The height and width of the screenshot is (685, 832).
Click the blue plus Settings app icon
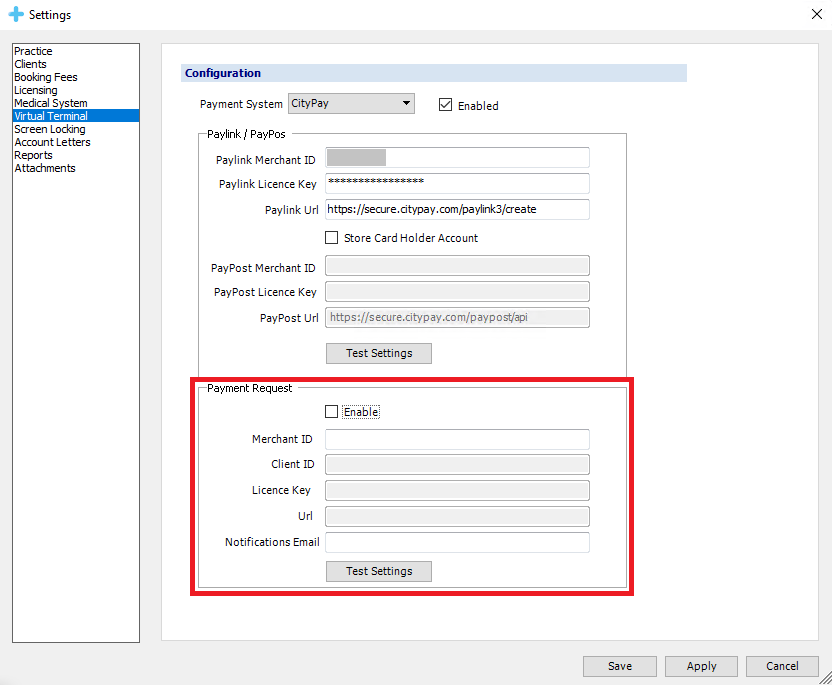[x=15, y=15]
